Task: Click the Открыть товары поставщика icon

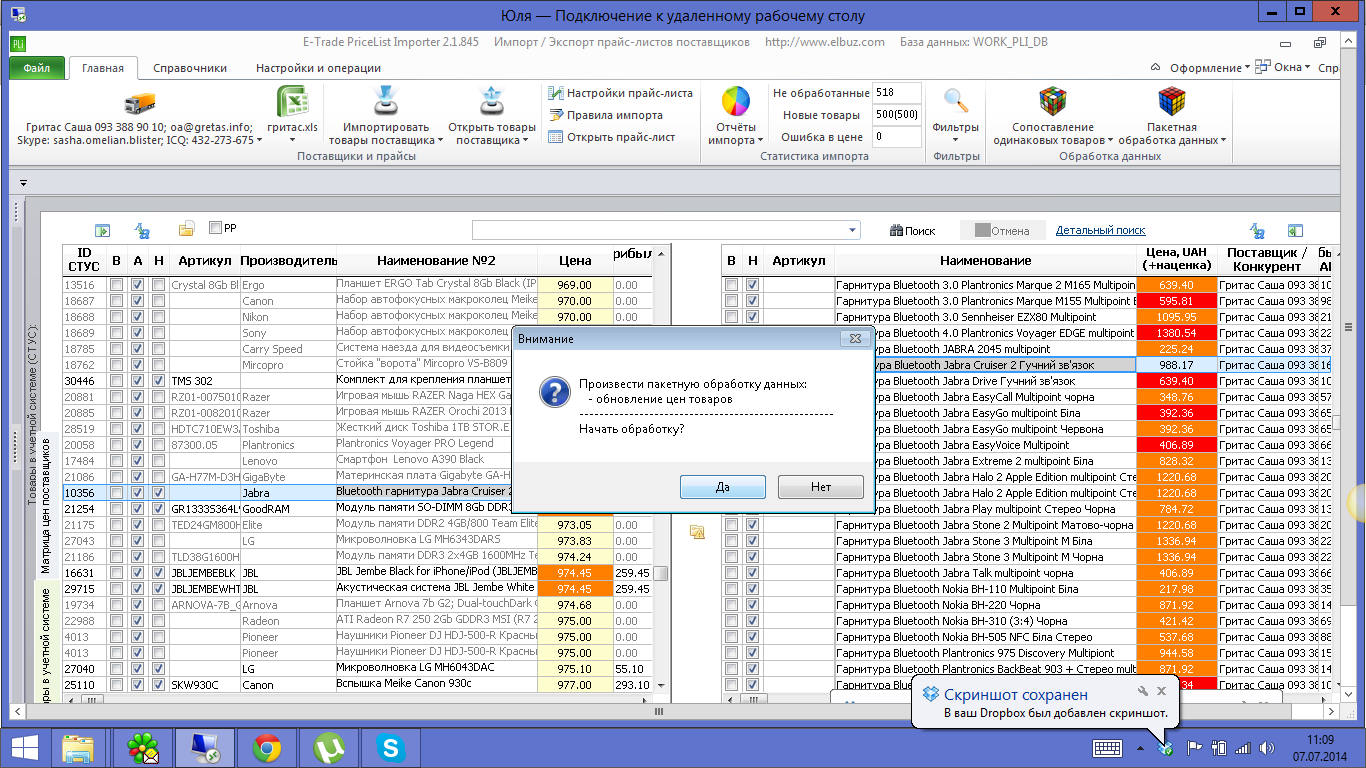Action: 491,103
